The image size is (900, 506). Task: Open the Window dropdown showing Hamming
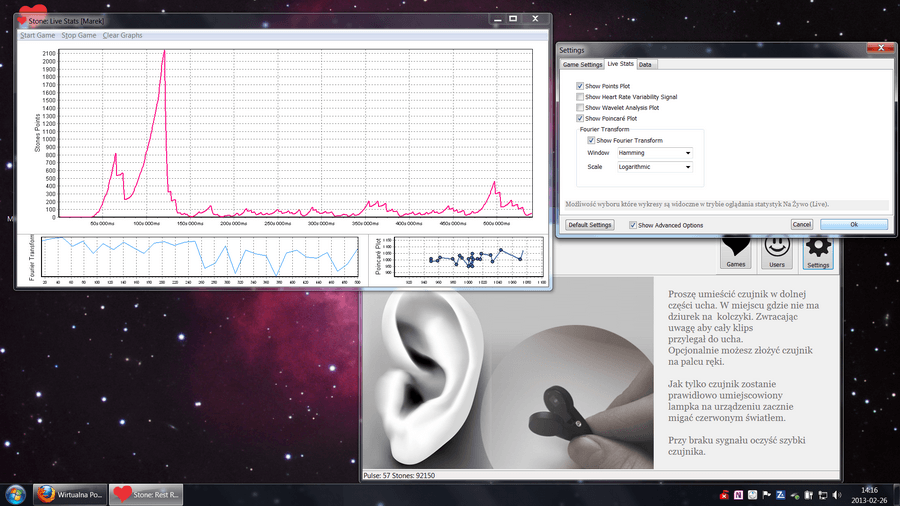tap(654, 153)
